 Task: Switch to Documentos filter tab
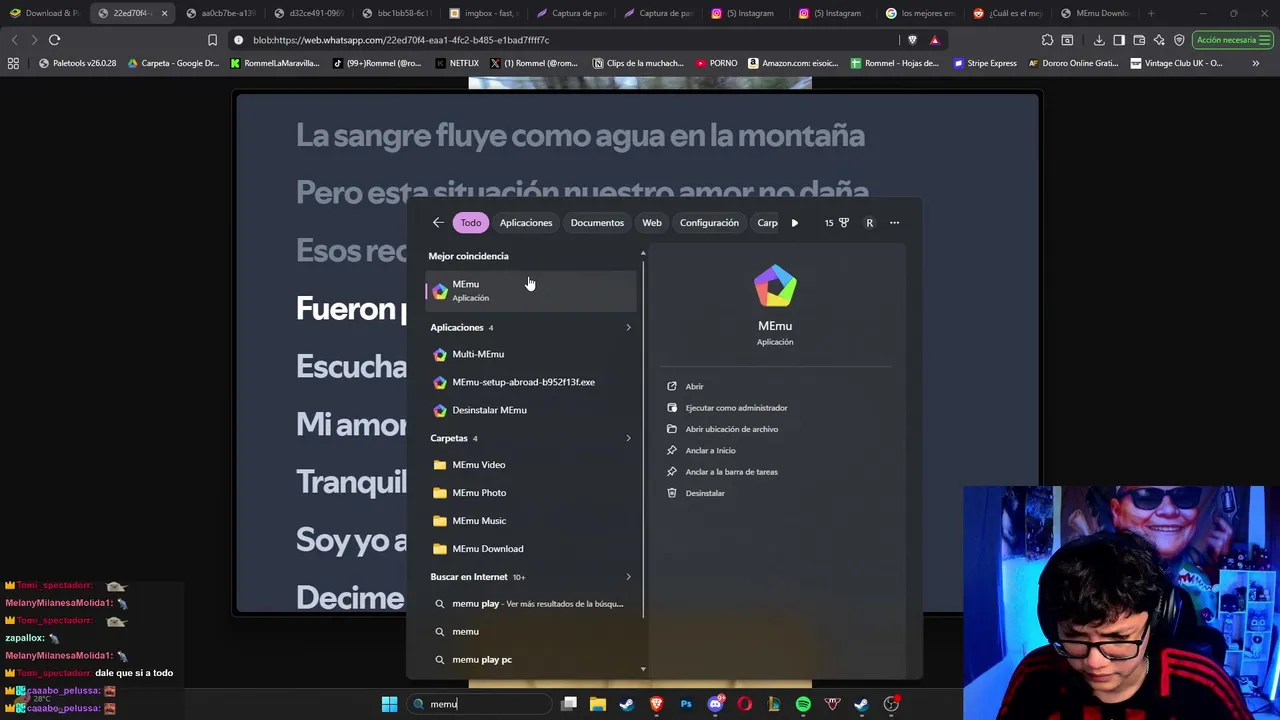[x=597, y=223]
